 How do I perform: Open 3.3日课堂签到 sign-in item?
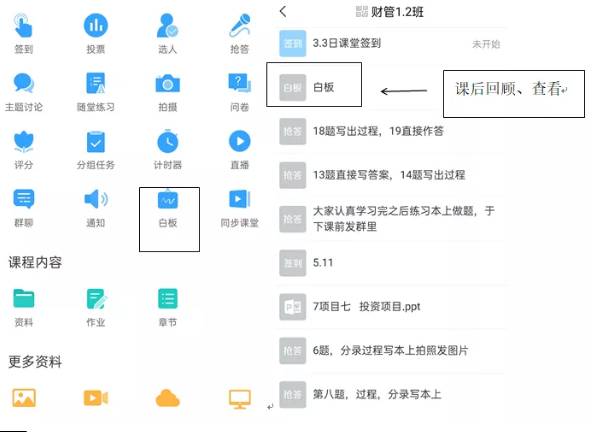pos(391,44)
